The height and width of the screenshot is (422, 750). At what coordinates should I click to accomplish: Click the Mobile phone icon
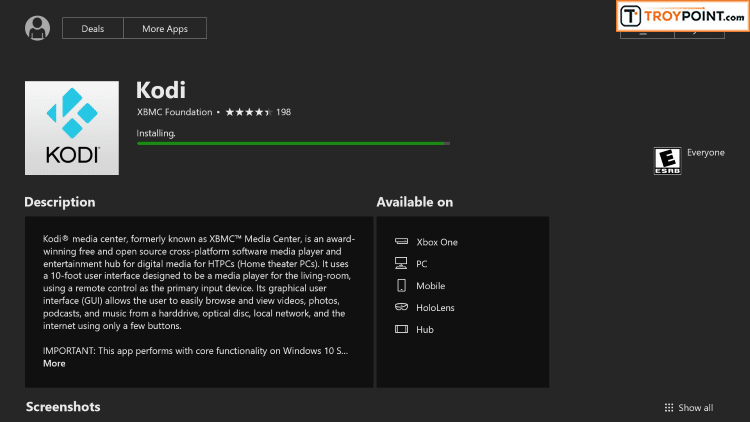(401, 285)
